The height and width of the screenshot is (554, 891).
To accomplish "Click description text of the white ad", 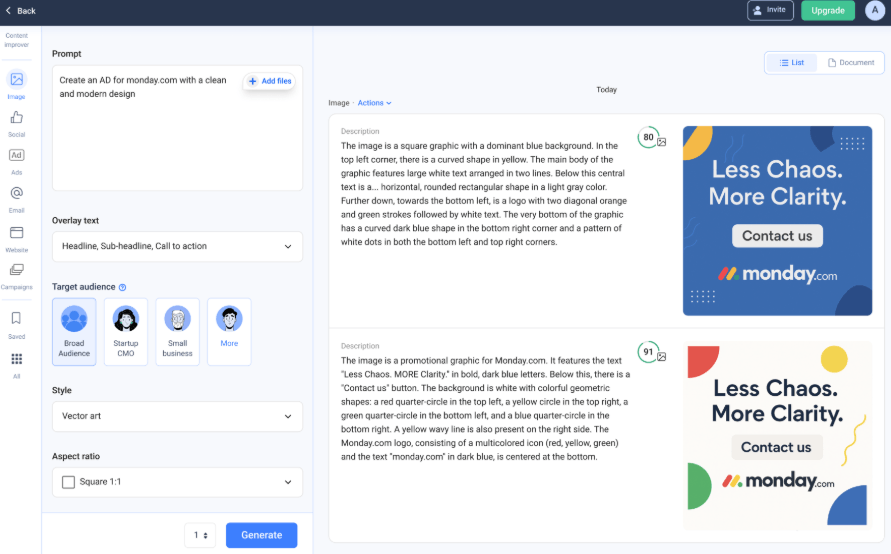I will (x=485, y=409).
